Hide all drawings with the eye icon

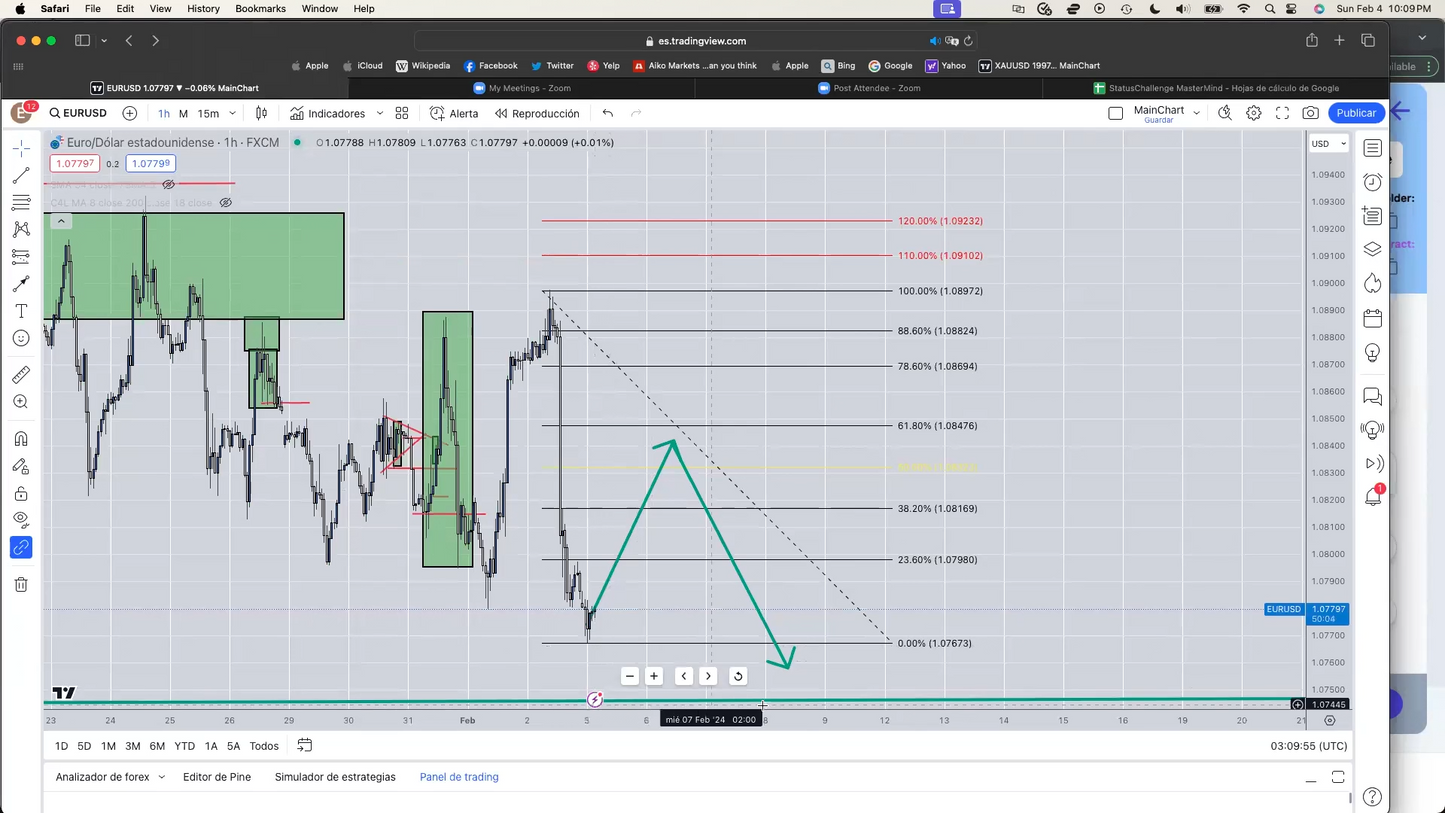click(x=21, y=520)
